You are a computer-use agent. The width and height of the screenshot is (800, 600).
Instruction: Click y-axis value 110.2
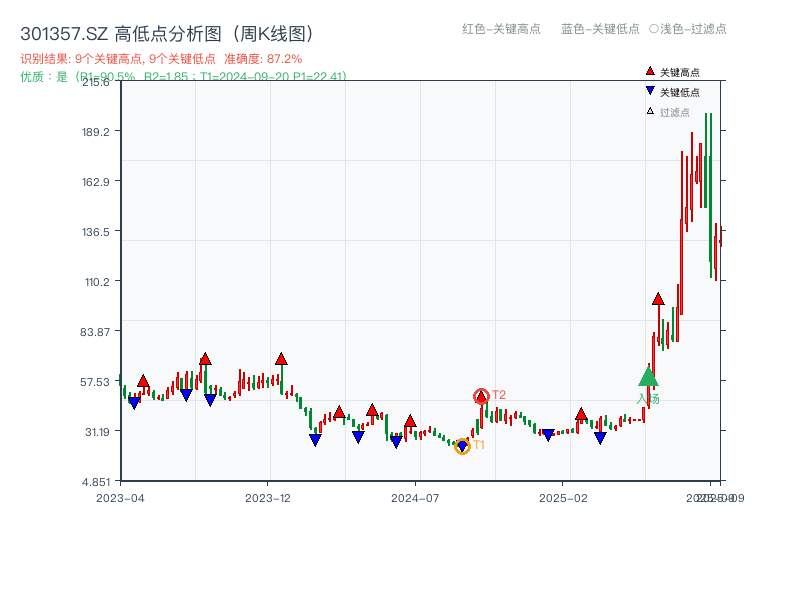coord(97,282)
